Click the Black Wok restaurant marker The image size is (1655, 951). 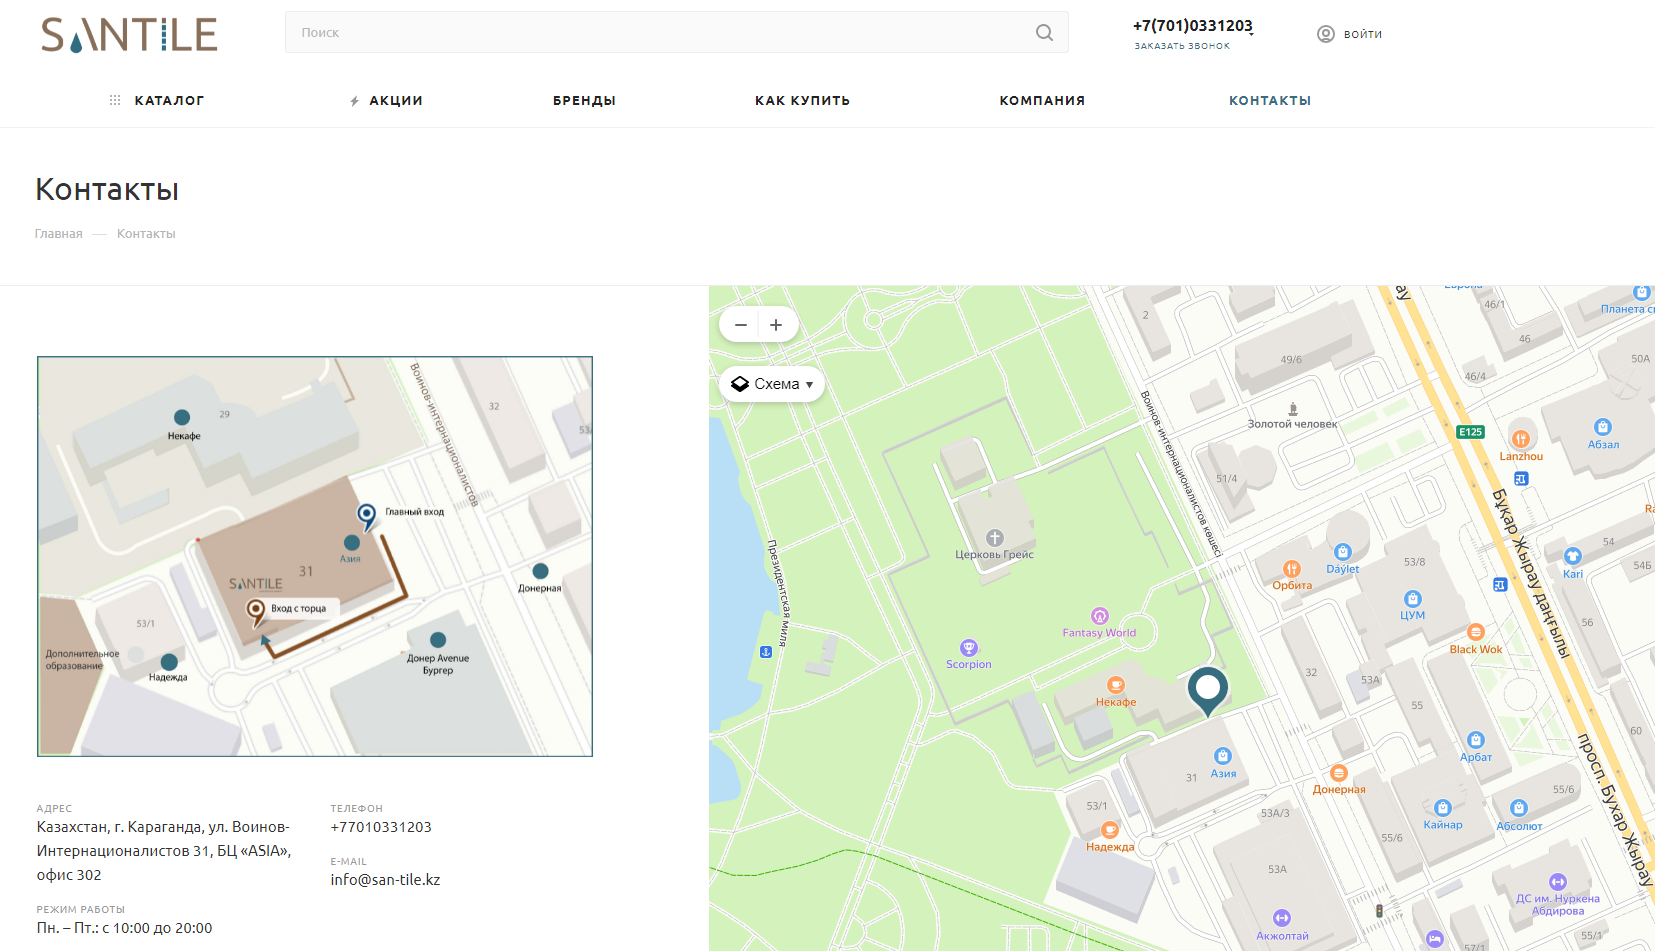pos(1476,632)
